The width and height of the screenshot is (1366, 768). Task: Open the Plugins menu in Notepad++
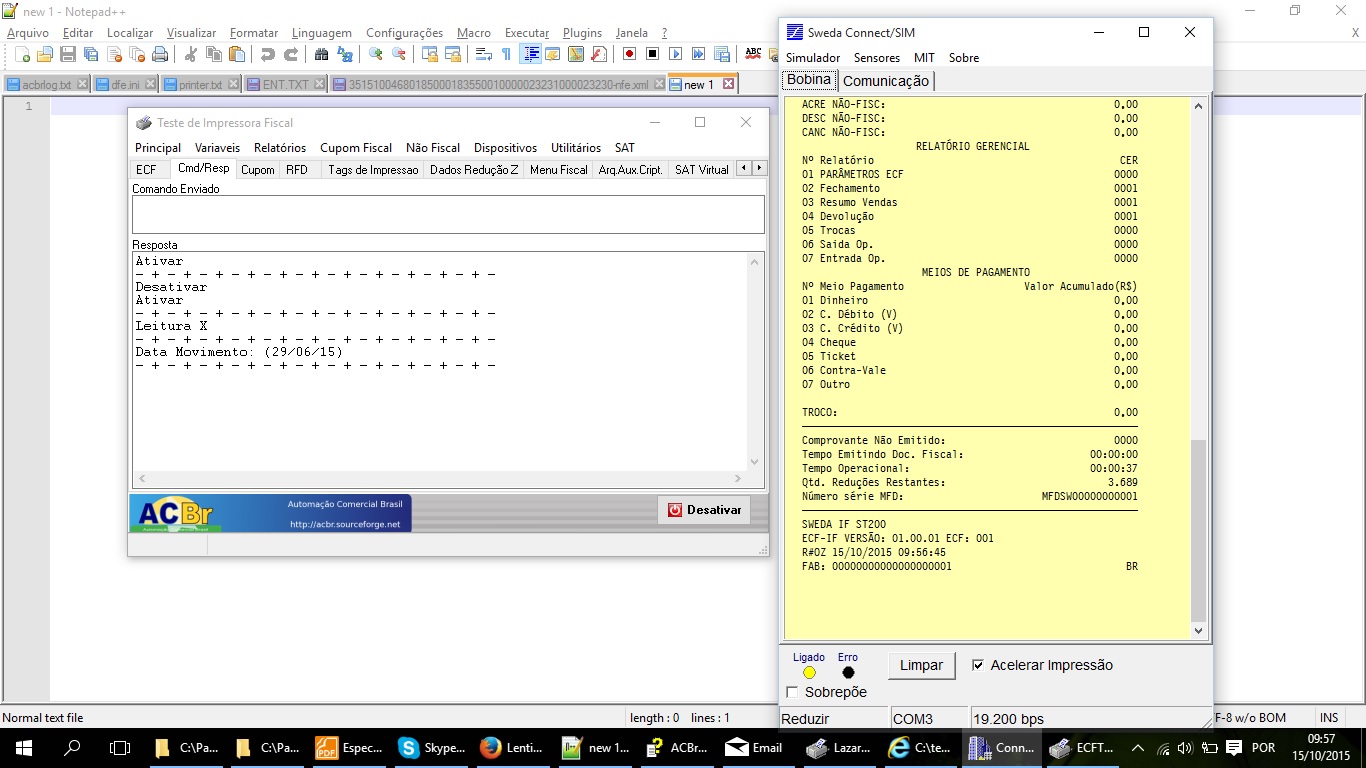coord(583,33)
